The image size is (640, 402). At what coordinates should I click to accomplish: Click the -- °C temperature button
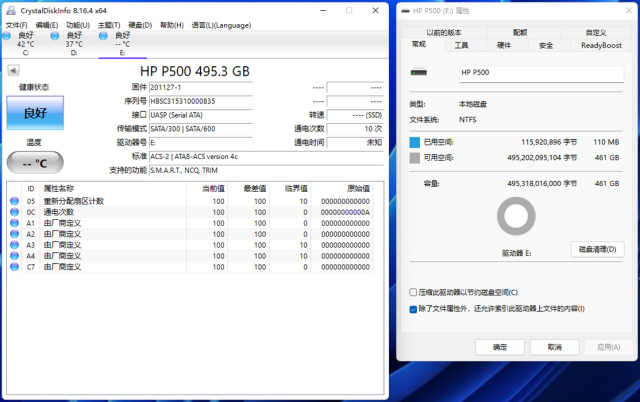click(x=35, y=163)
